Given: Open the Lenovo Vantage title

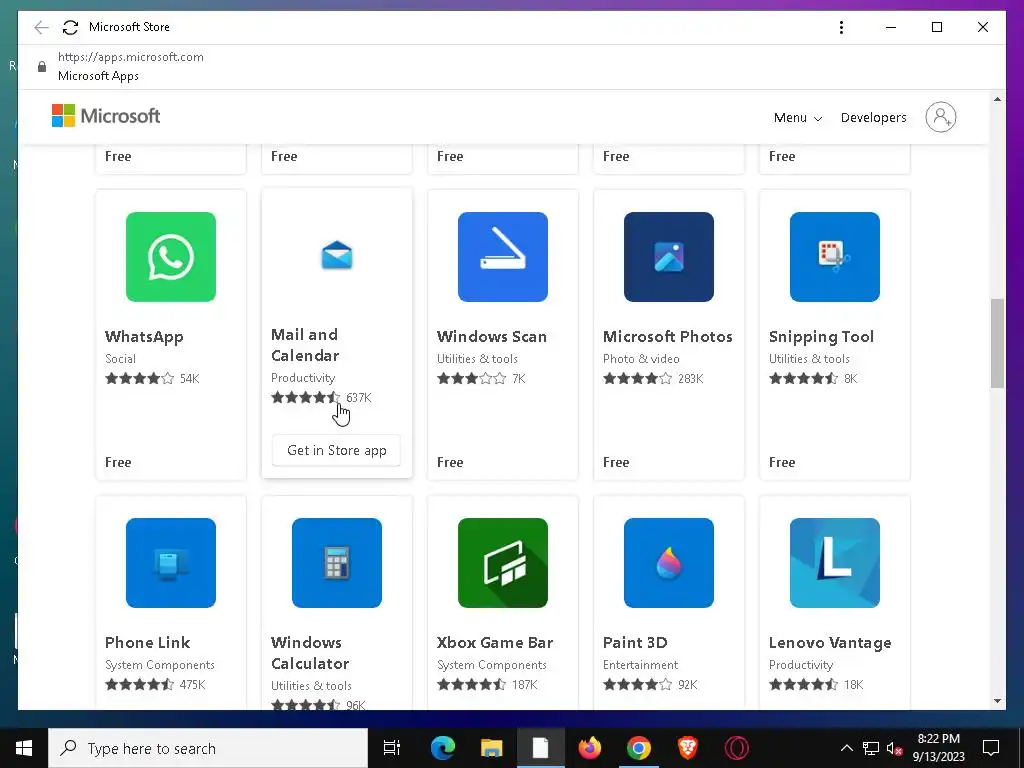Looking at the screenshot, I should point(830,643).
